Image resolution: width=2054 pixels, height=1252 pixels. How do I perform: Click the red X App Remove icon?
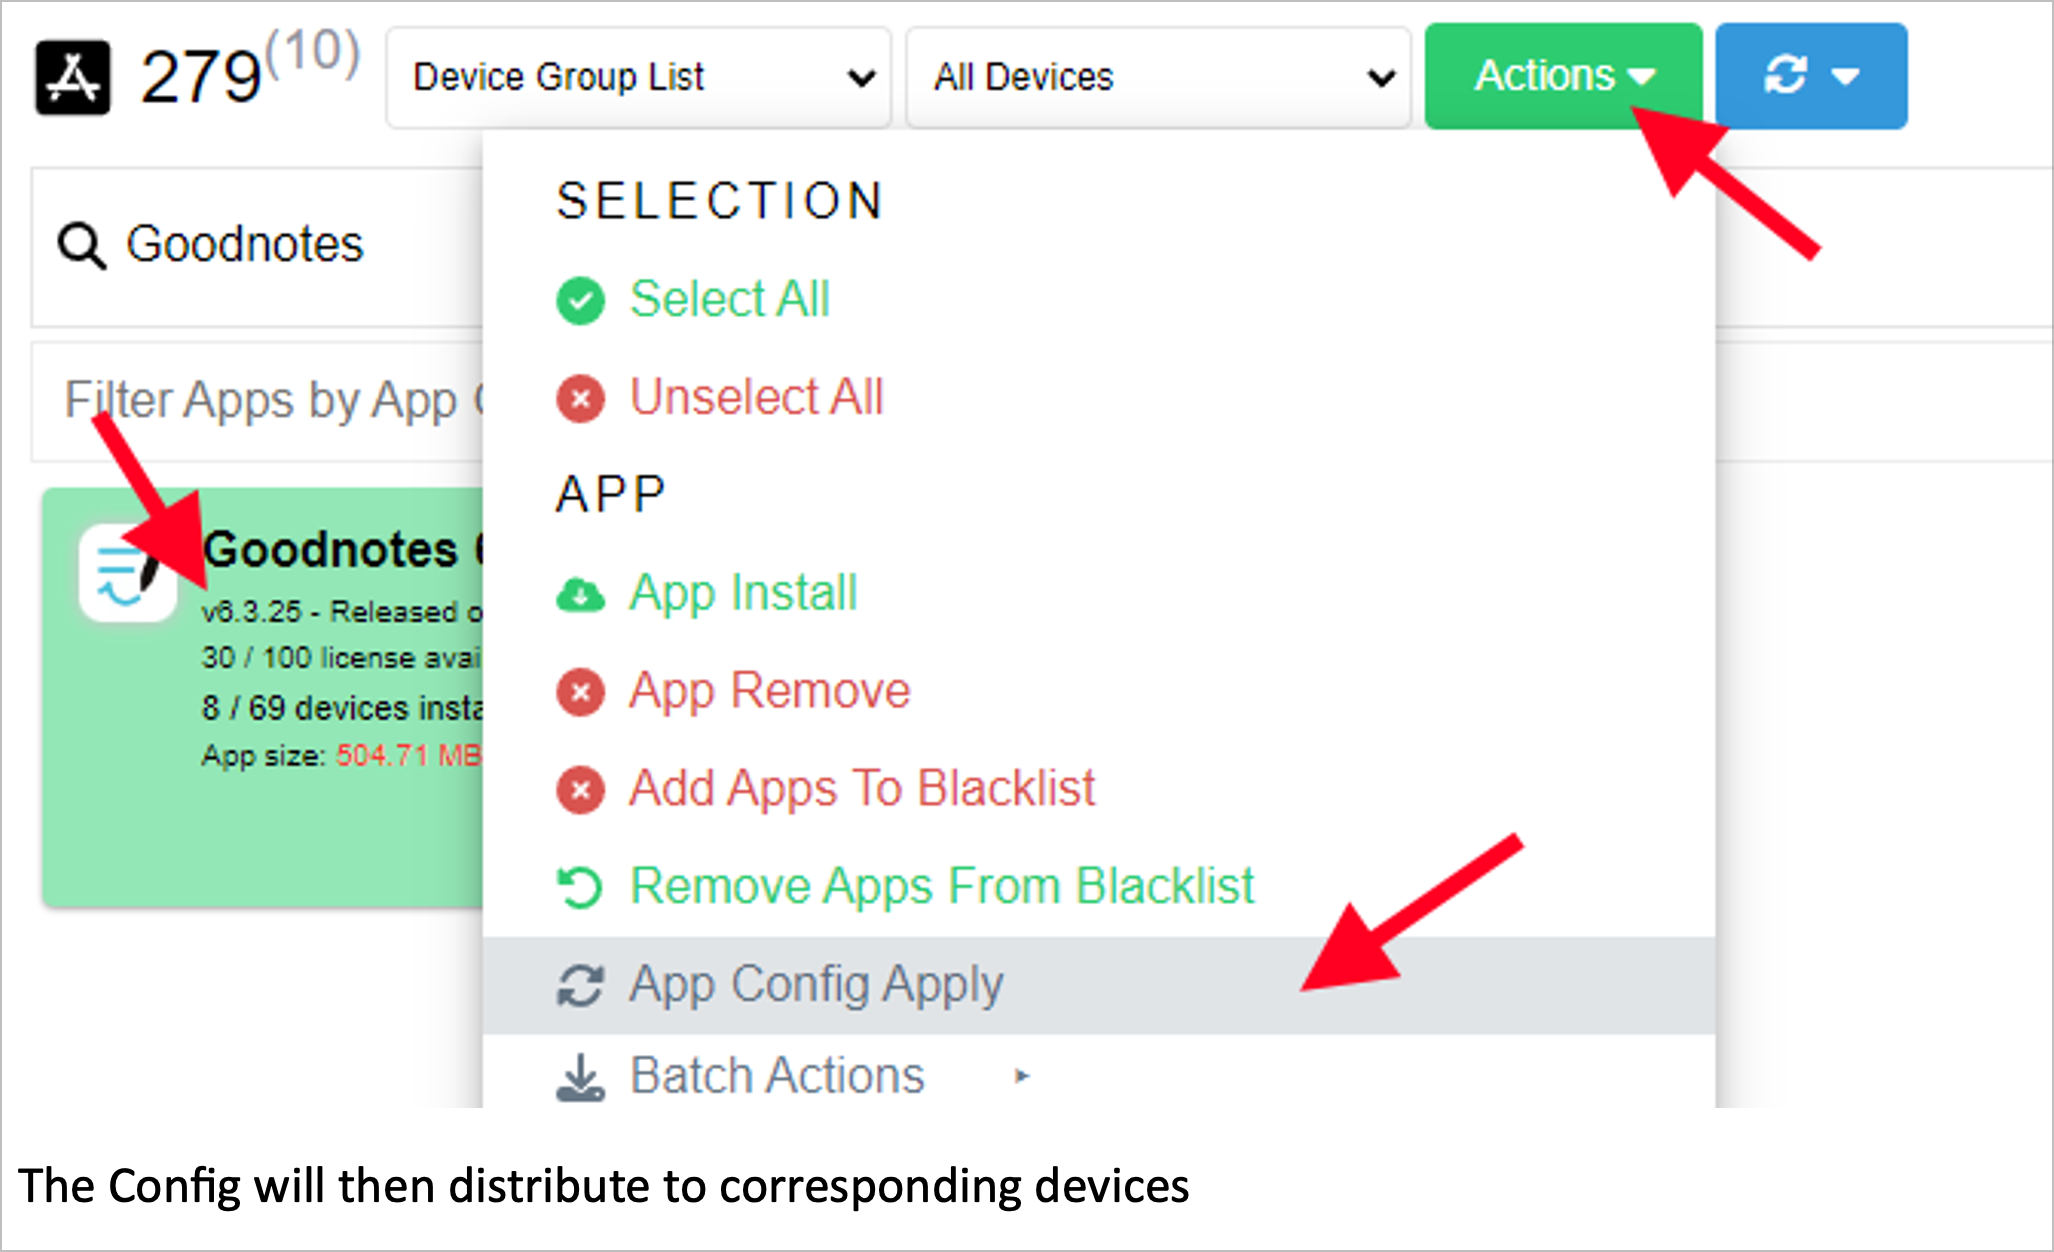click(x=581, y=692)
